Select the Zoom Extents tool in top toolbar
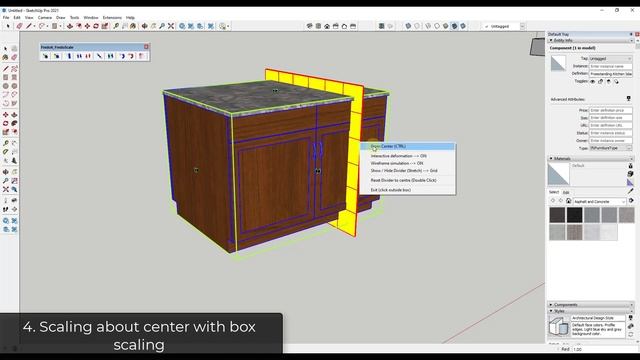640x360 pixels. coord(171,26)
